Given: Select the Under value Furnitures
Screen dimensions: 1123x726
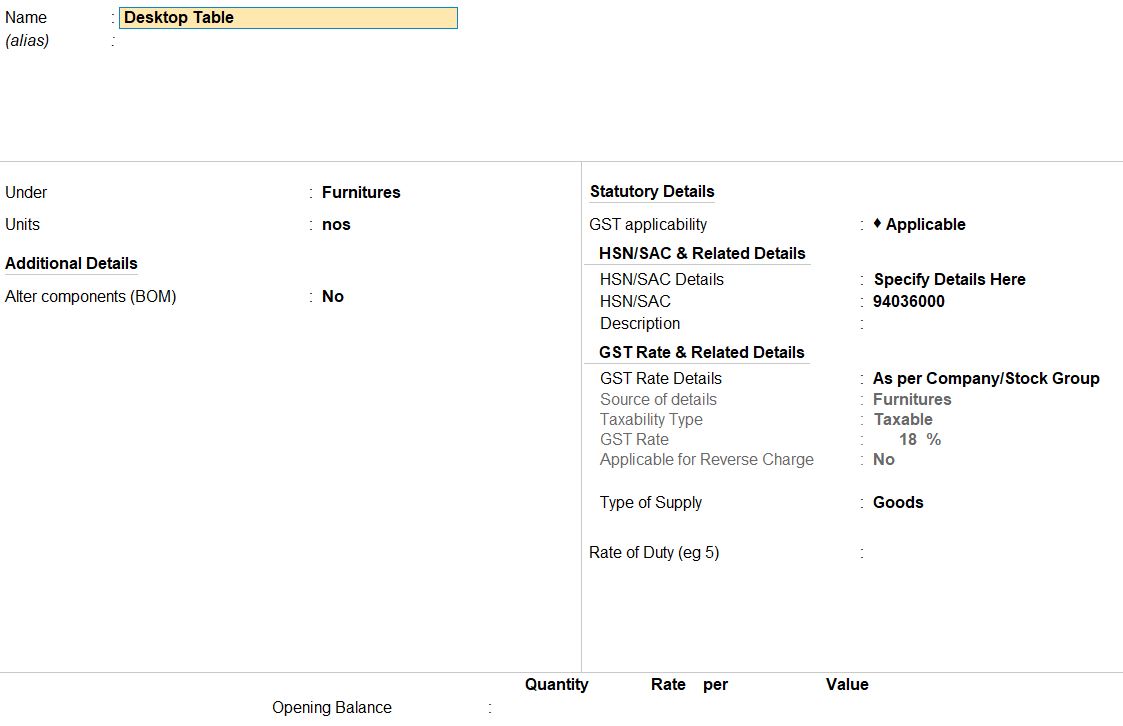Looking at the screenshot, I should pyautogui.click(x=361, y=193).
